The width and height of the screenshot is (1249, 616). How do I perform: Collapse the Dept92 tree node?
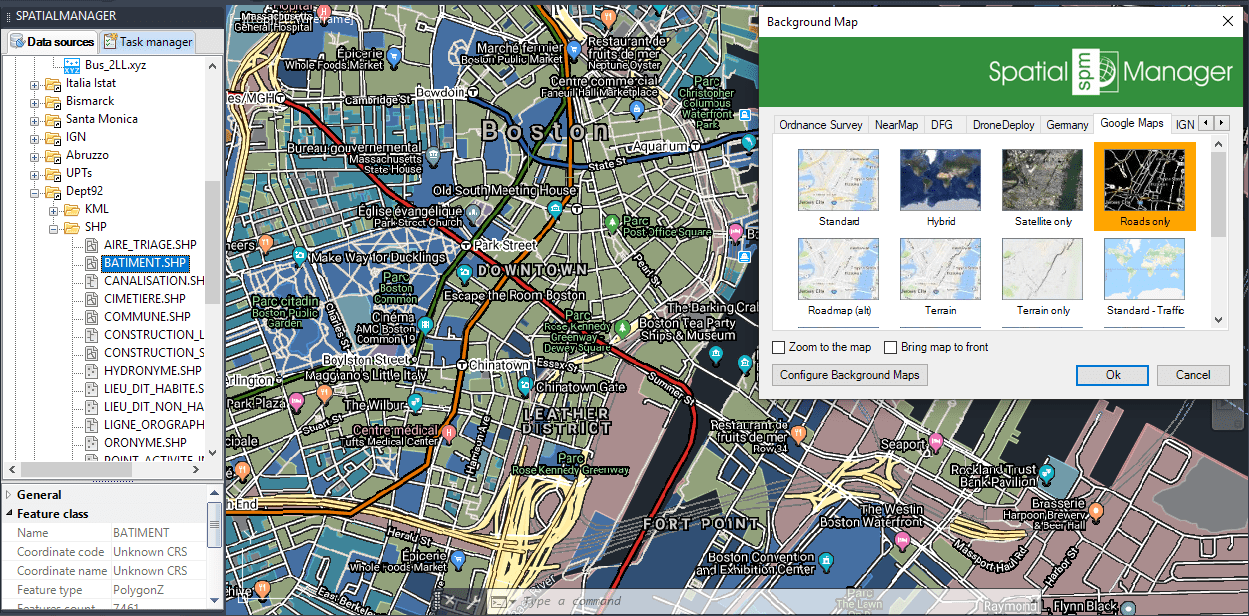tap(35, 192)
